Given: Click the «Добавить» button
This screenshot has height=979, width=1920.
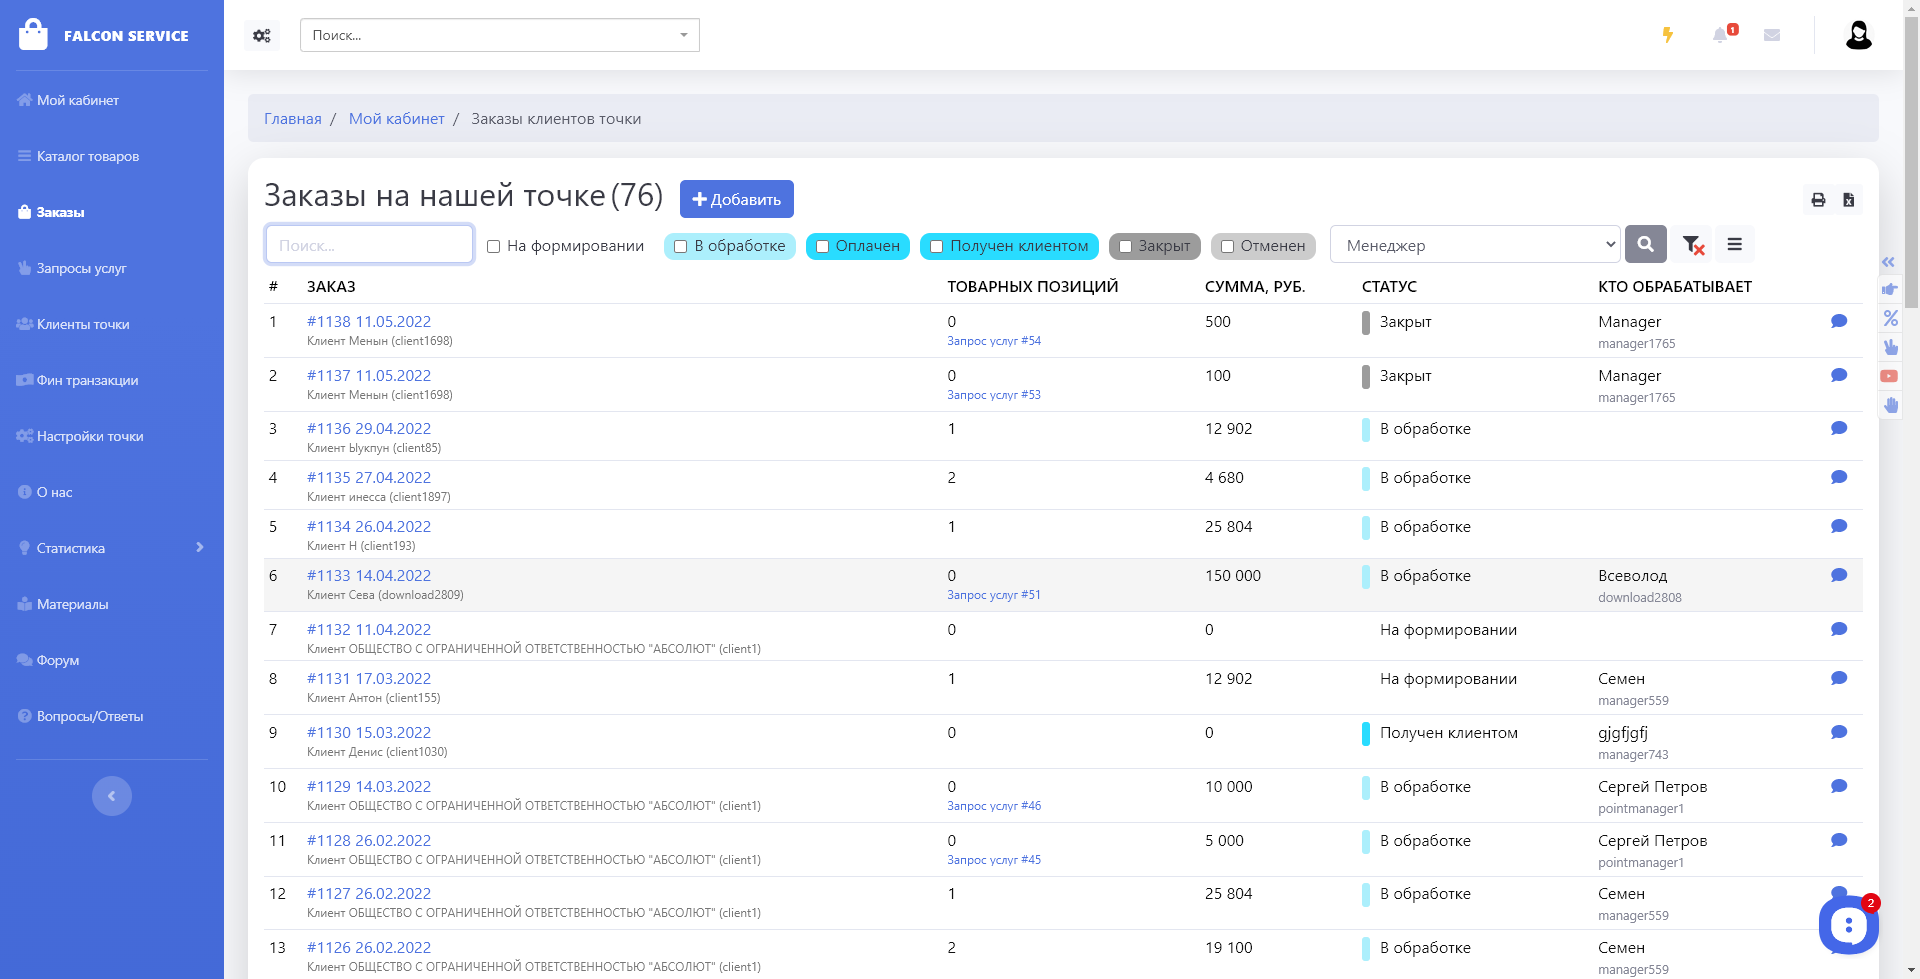Looking at the screenshot, I should click(736, 199).
